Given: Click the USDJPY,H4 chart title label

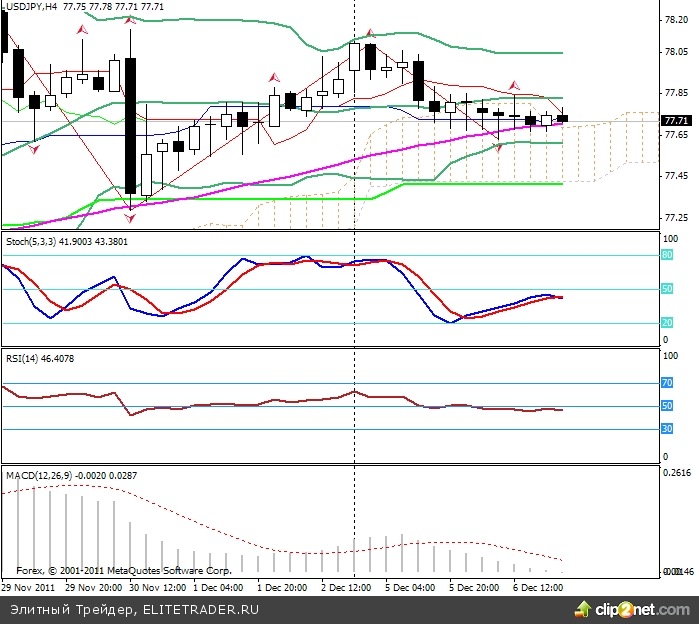Looking at the screenshot, I should [29, 7].
